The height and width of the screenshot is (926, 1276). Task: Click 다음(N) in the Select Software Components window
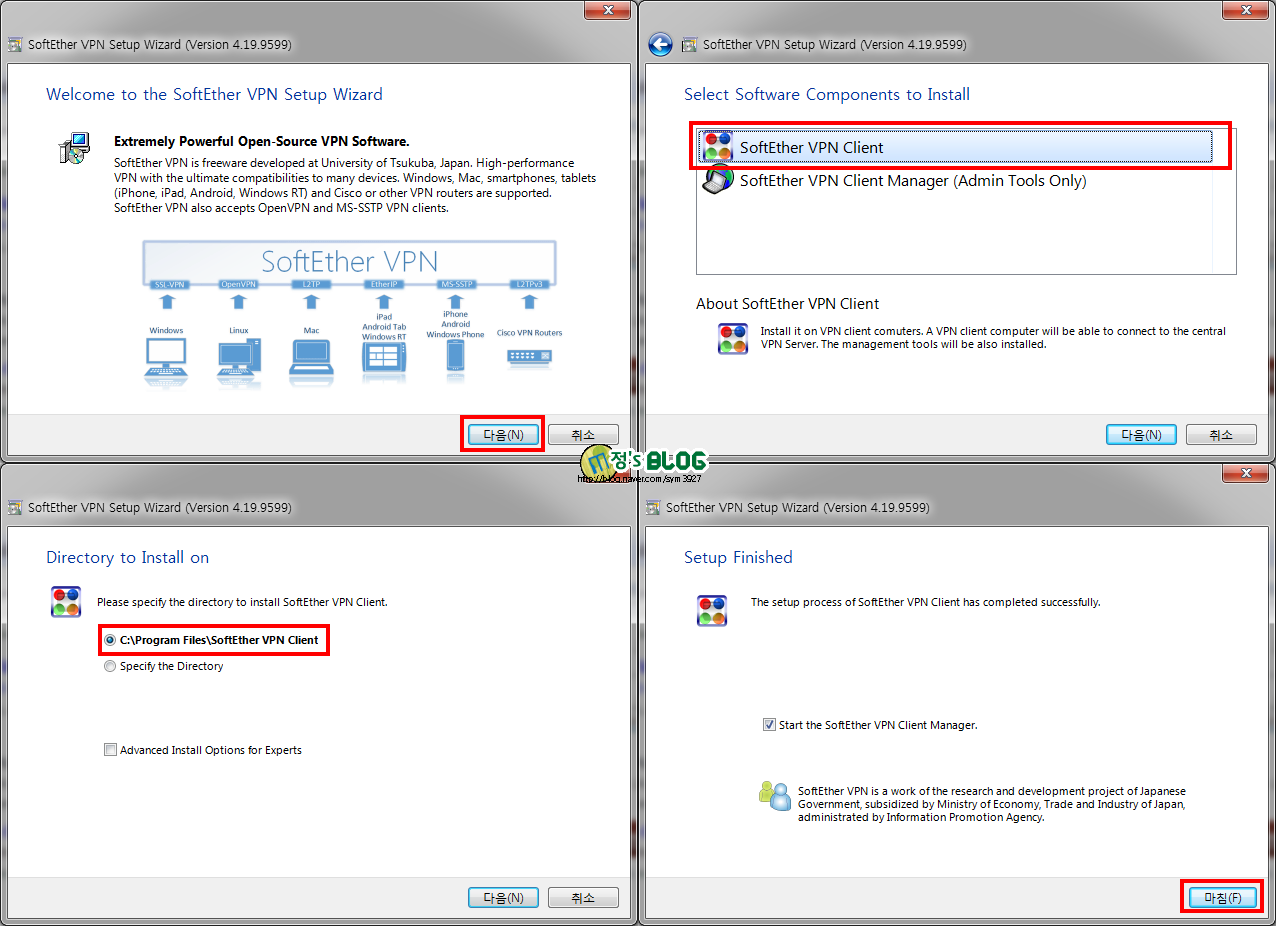pos(1141,435)
